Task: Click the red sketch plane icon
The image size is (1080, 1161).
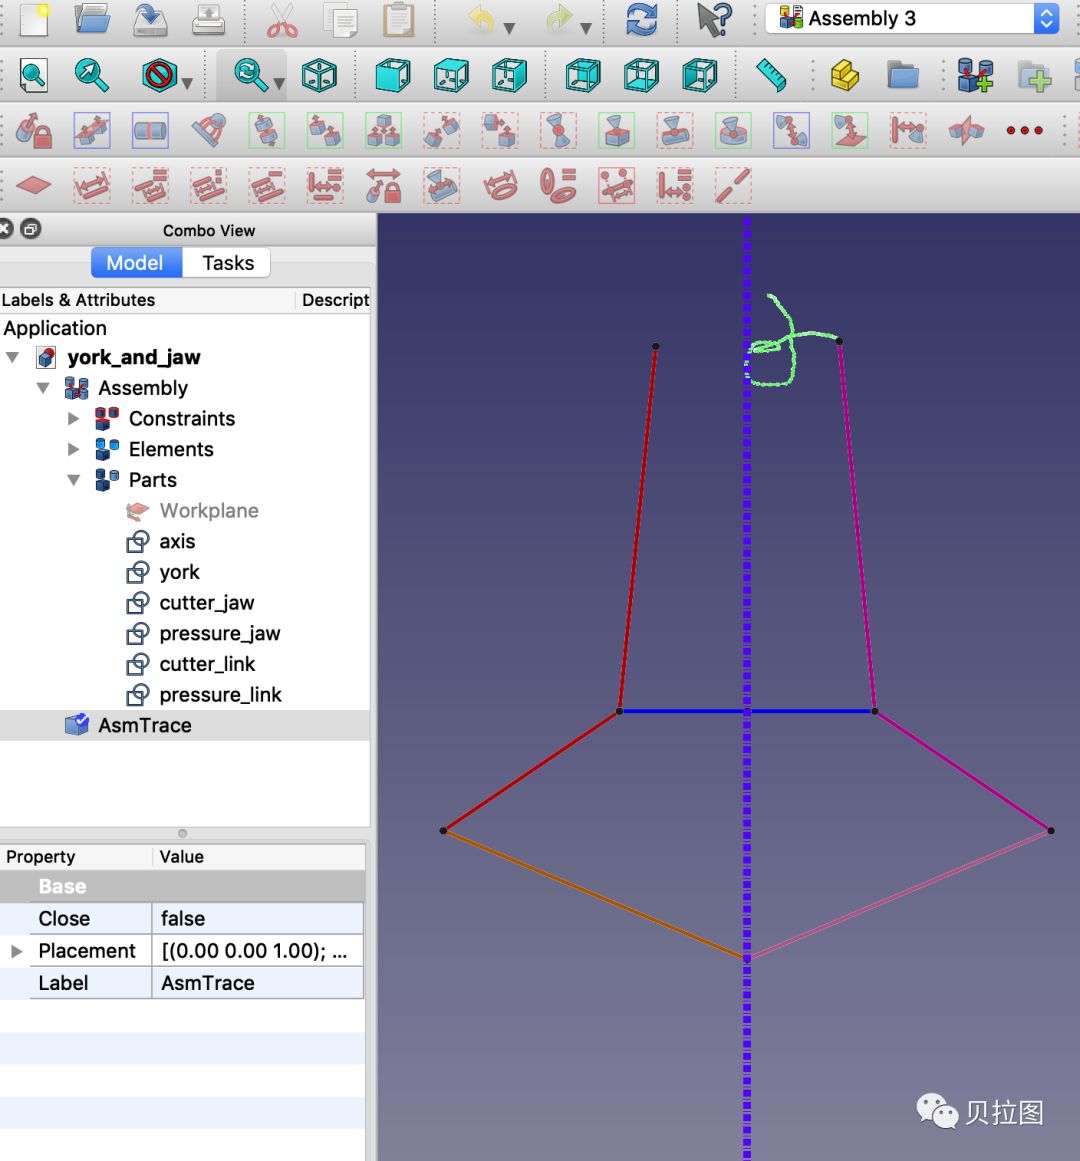Action: point(33,185)
